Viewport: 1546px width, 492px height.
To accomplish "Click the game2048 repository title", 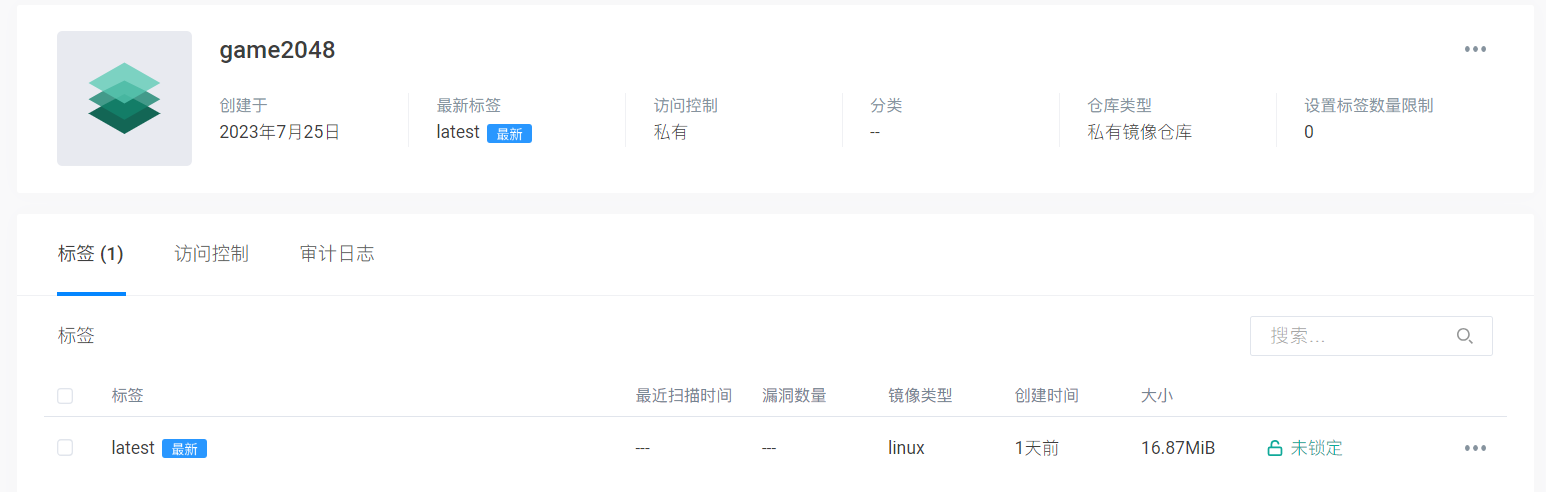I will coord(277,50).
